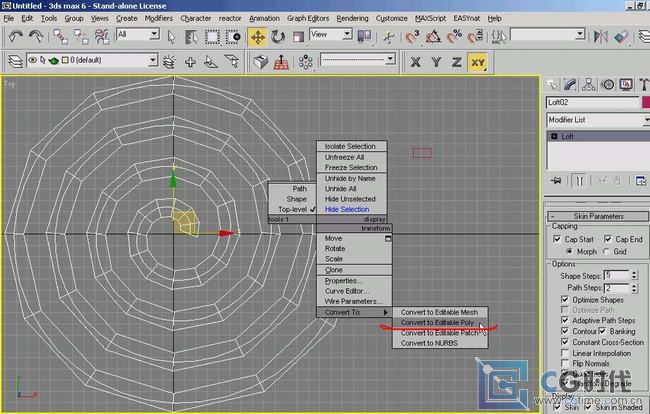Click the Undo arrow icon
Image resolution: width=650 pixels, height=414 pixels.
tap(15, 37)
